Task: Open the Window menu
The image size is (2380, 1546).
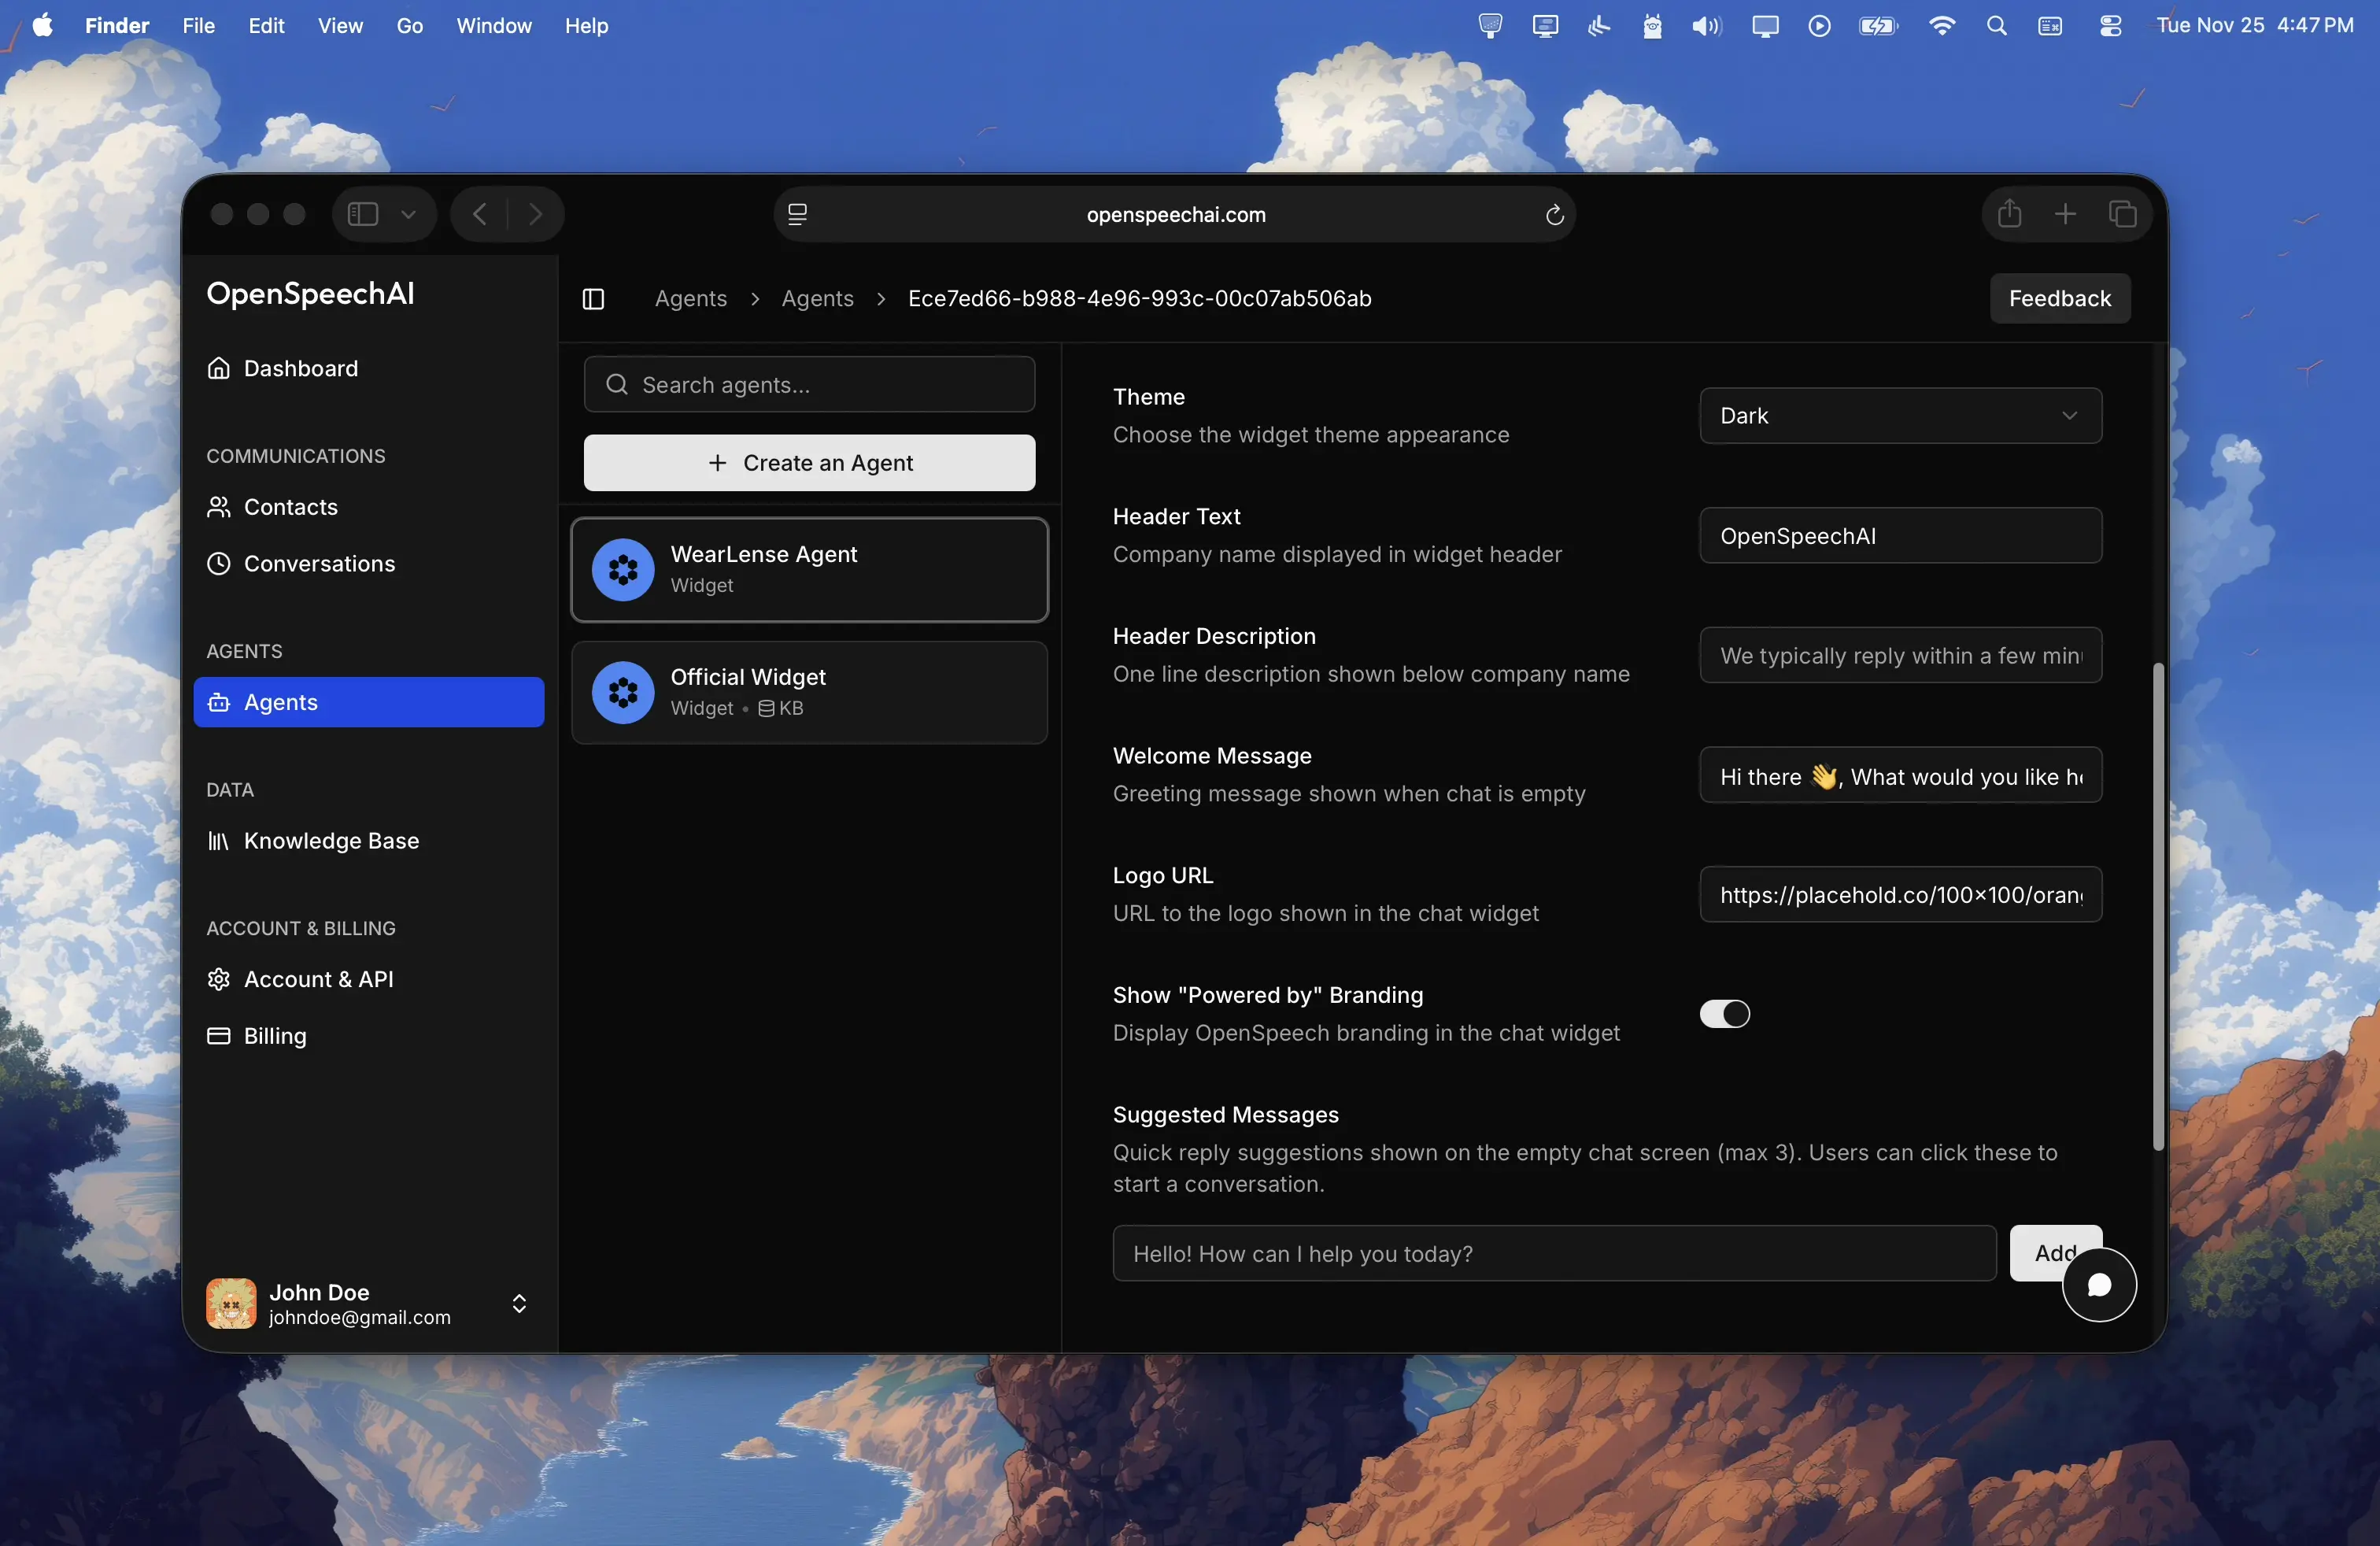Action: pos(494,26)
